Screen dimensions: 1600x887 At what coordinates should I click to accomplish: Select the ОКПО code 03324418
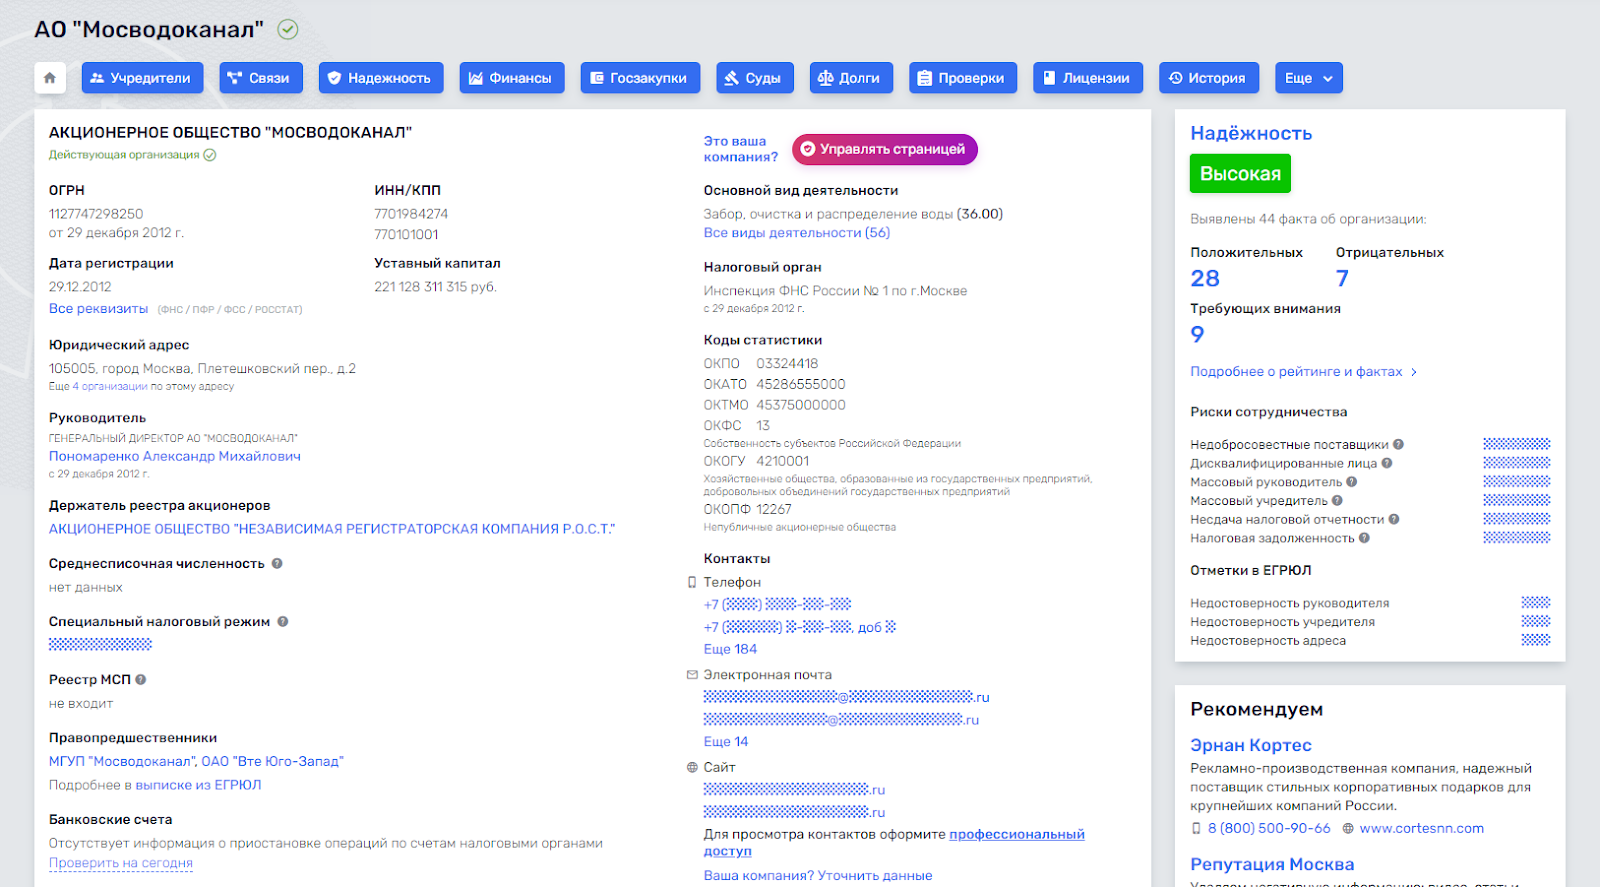787,364
